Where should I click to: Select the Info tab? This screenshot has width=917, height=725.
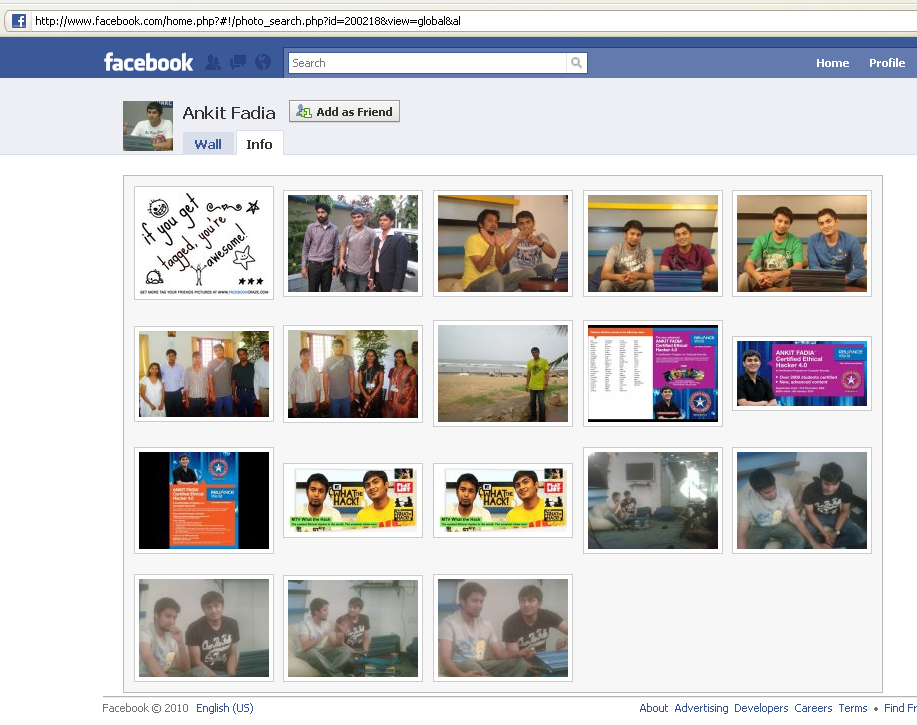pos(259,144)
